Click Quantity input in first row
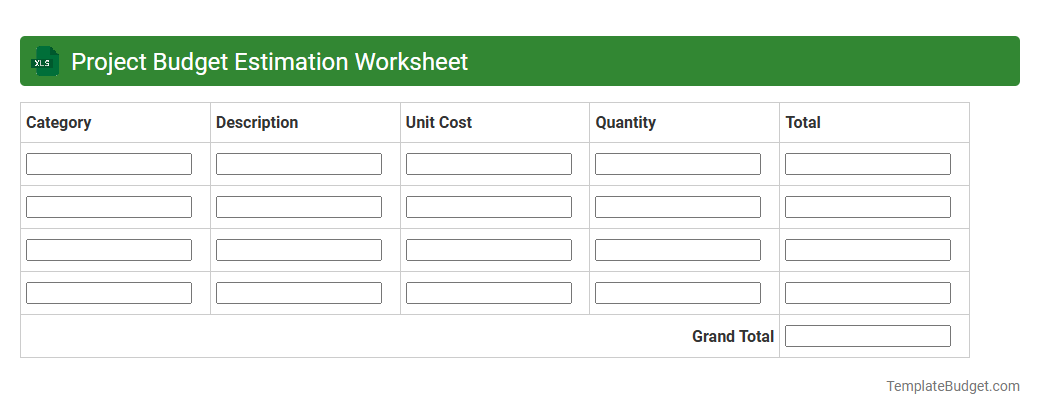Viewport: 1040px width, 415px height. click(678, 164)
